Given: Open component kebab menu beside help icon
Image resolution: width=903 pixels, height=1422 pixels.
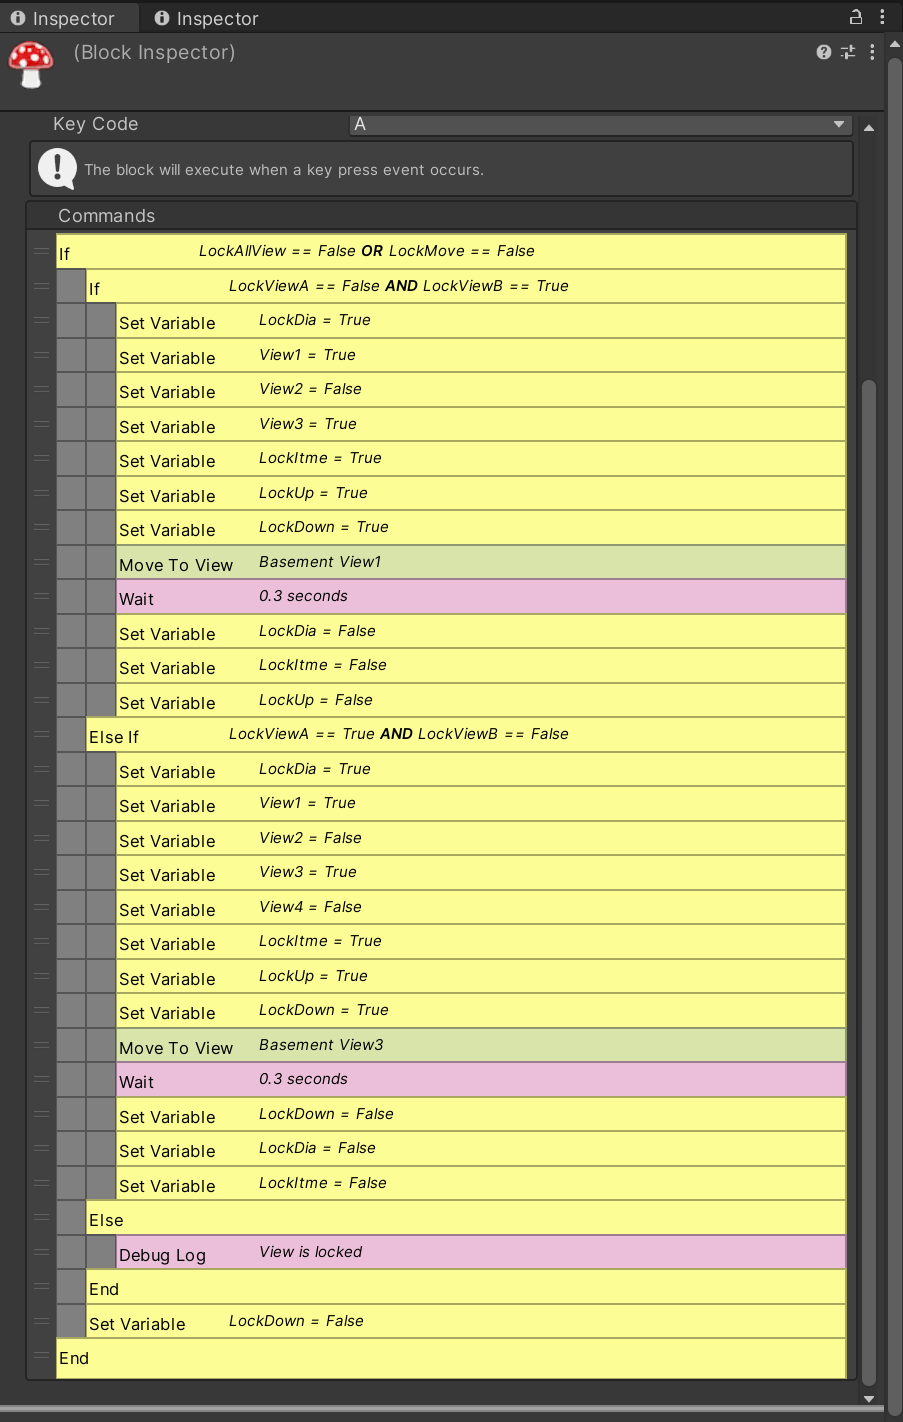Looking at the screenshot, I should pyautogui.click(x=872, y=52).
